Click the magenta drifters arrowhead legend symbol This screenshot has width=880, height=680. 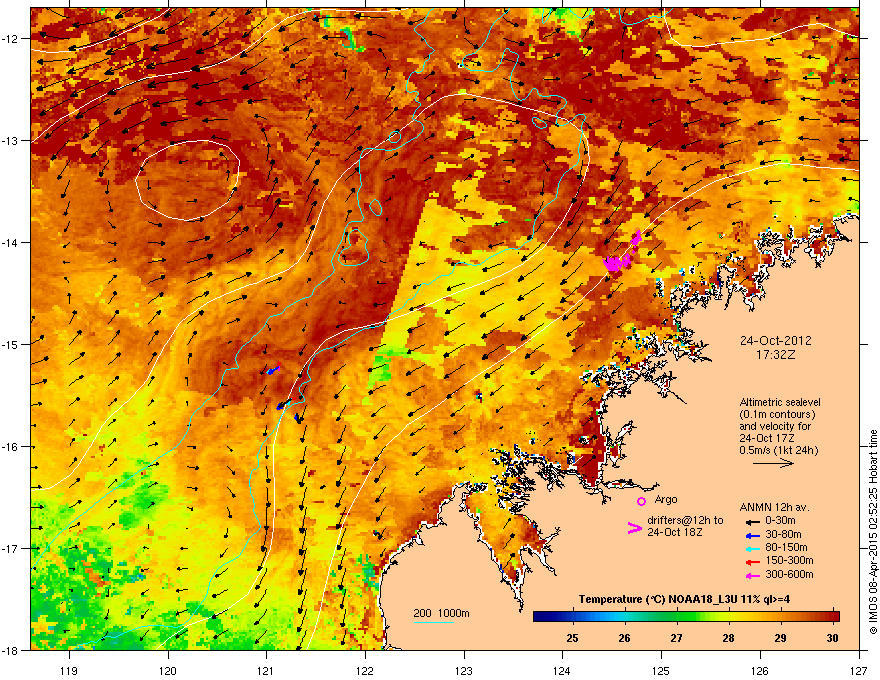[x=634, y=528]
